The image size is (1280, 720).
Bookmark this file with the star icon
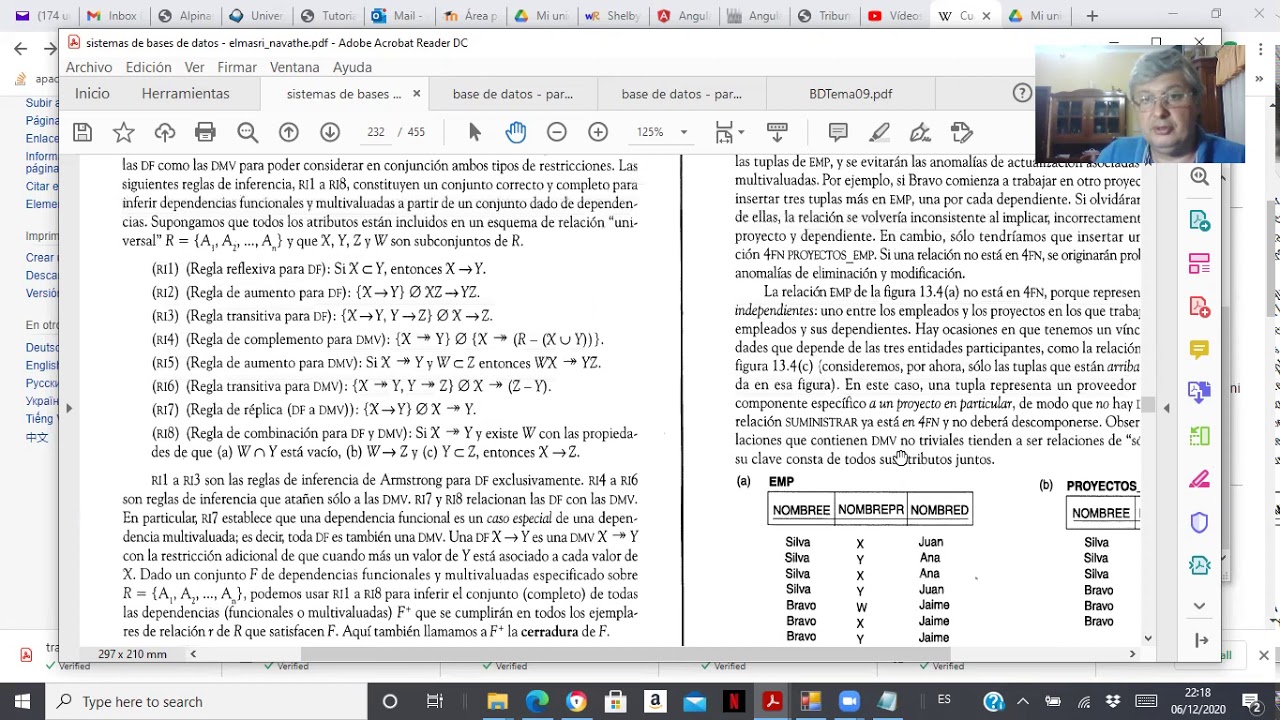[123, 132]
